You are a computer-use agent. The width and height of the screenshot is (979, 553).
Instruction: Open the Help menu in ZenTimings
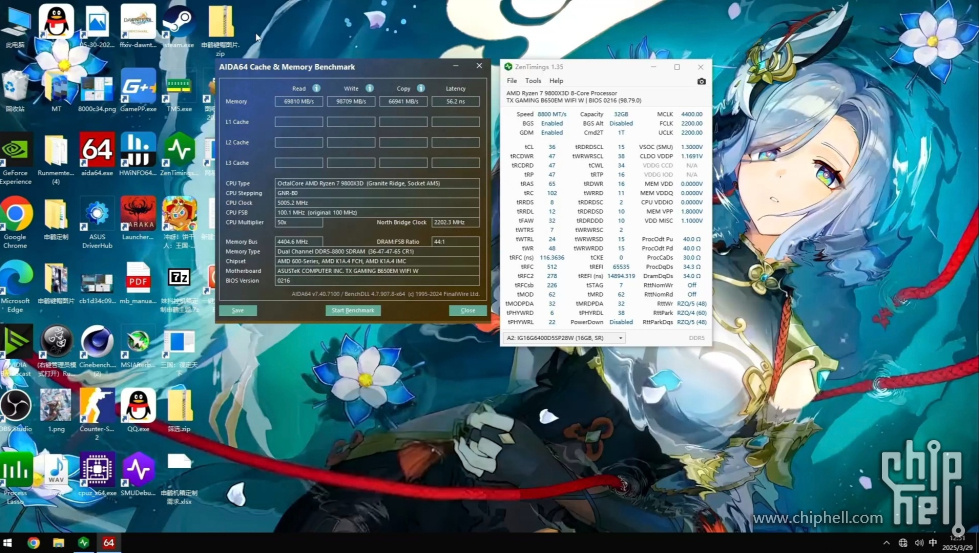tap(556, 81)
